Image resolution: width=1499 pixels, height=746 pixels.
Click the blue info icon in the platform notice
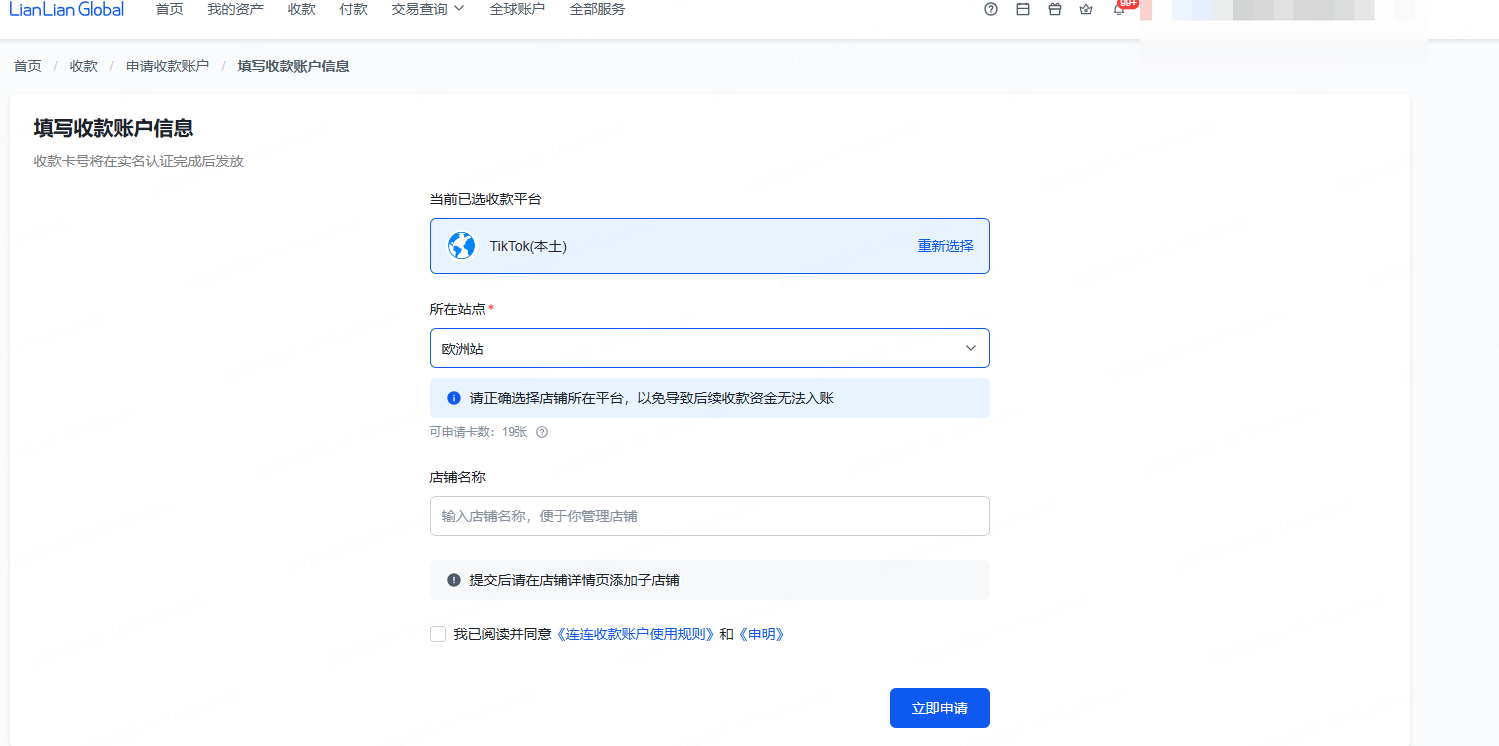(454, 398)
